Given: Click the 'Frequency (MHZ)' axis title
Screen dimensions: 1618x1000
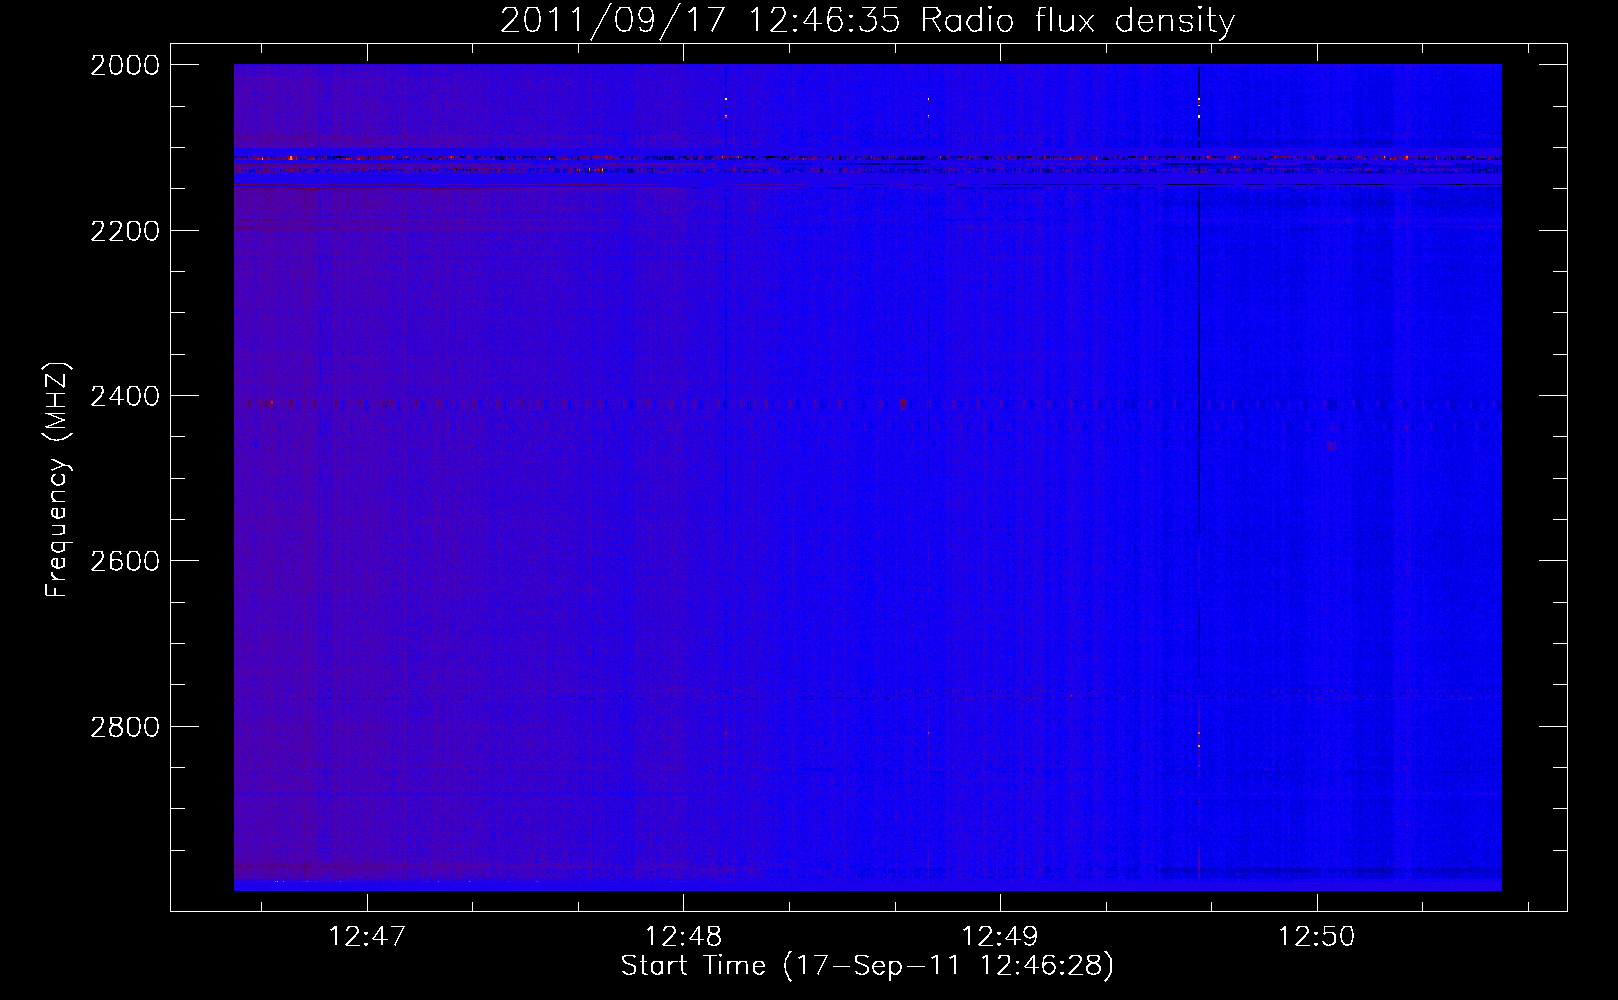Looking at the screenshot, I should click(x=57, y=480).
